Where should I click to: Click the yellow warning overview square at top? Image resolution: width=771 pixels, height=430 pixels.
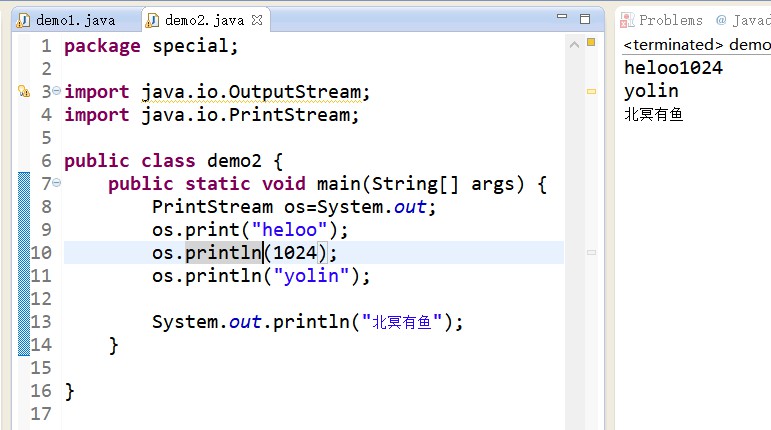tap(591, 42)
